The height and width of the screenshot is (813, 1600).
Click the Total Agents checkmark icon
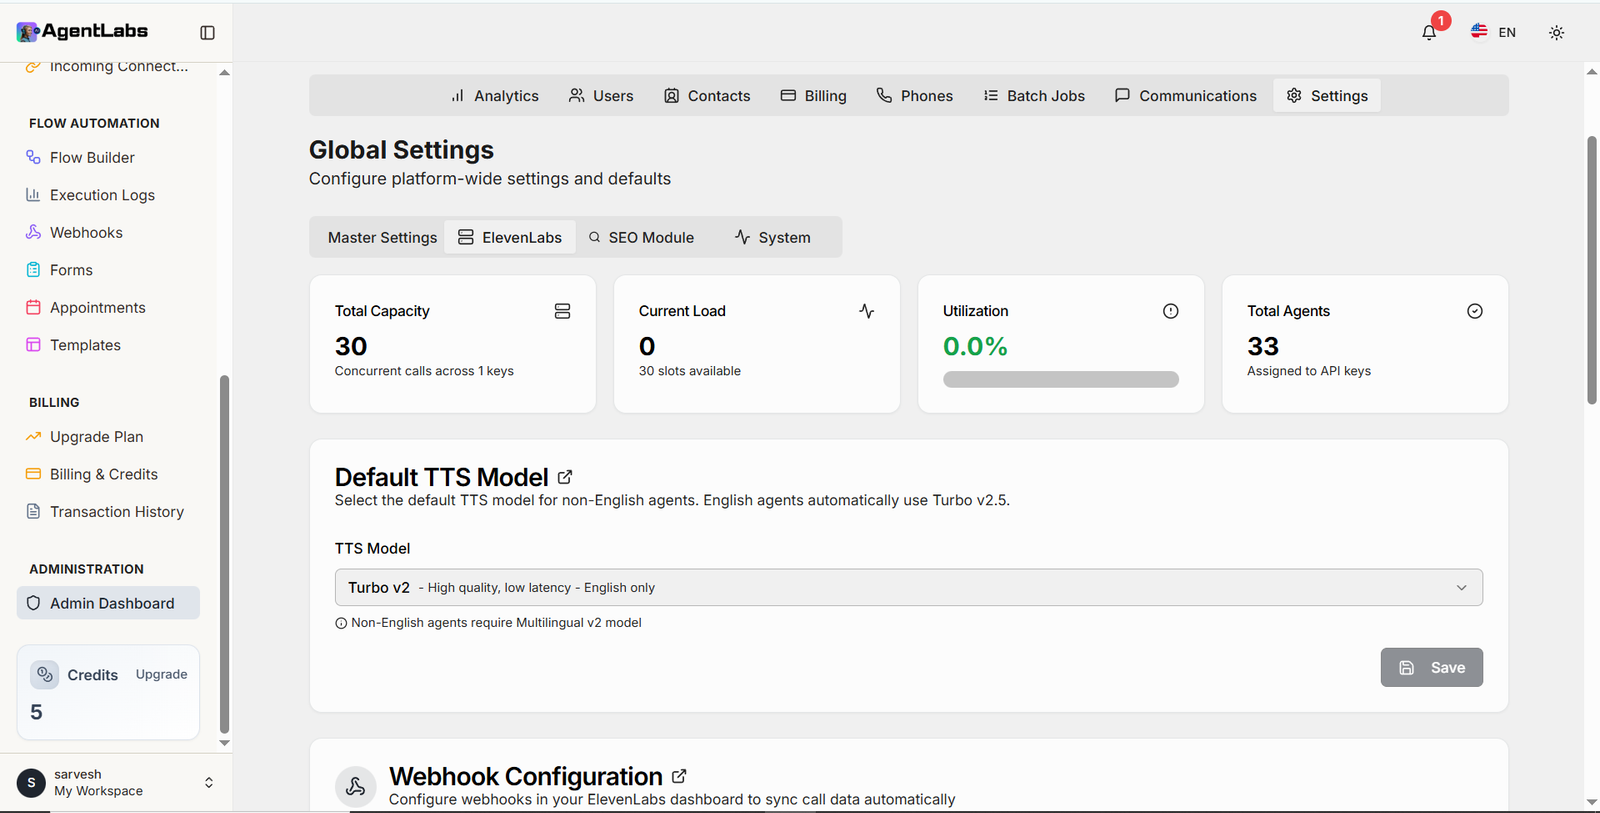(1474, 312)
